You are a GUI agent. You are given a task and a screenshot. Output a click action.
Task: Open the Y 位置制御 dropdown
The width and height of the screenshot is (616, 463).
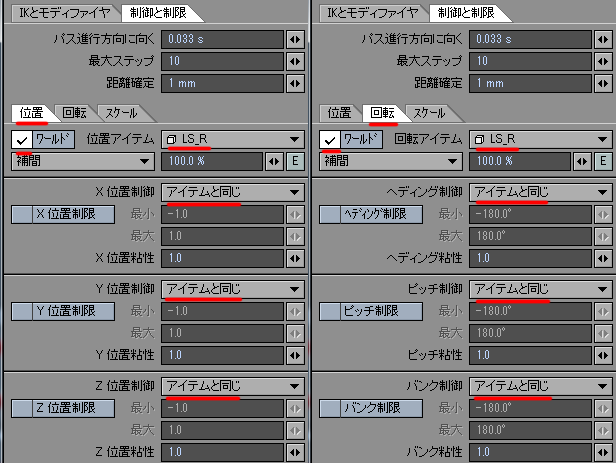pyautogui.click(x=233, y=289)
